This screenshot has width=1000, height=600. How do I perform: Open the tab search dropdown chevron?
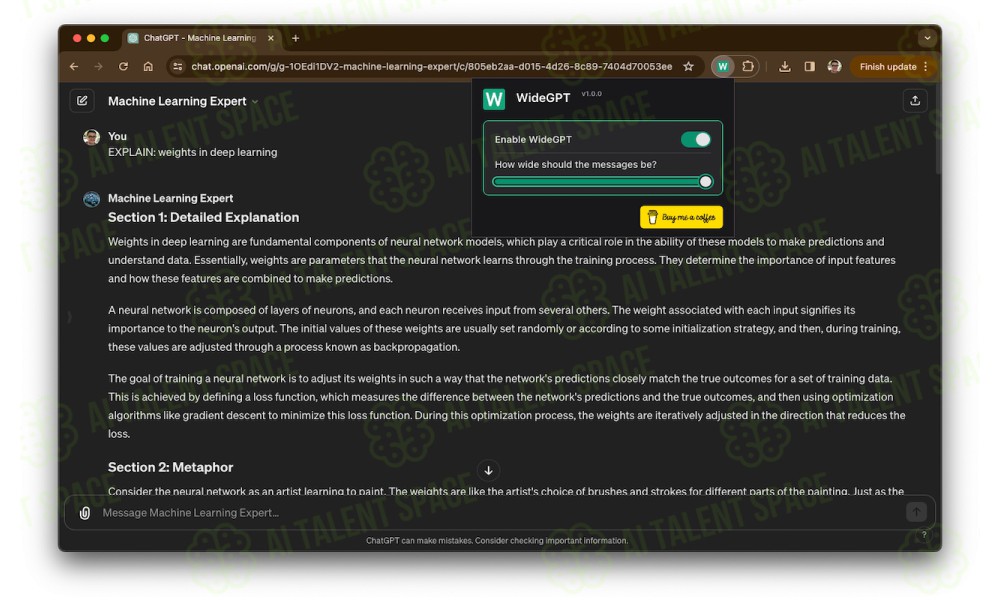[x=927, y=38]
